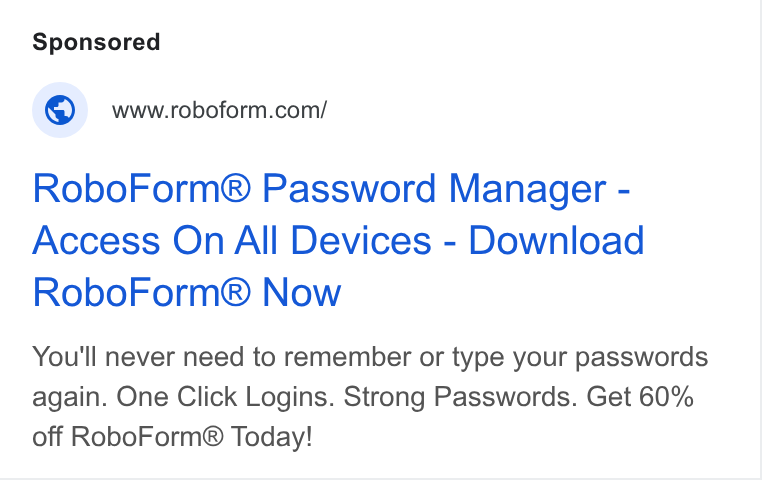Open the www.roboform.com/ URL link
This screenshot has height=480, width=762.
[219, 110]
